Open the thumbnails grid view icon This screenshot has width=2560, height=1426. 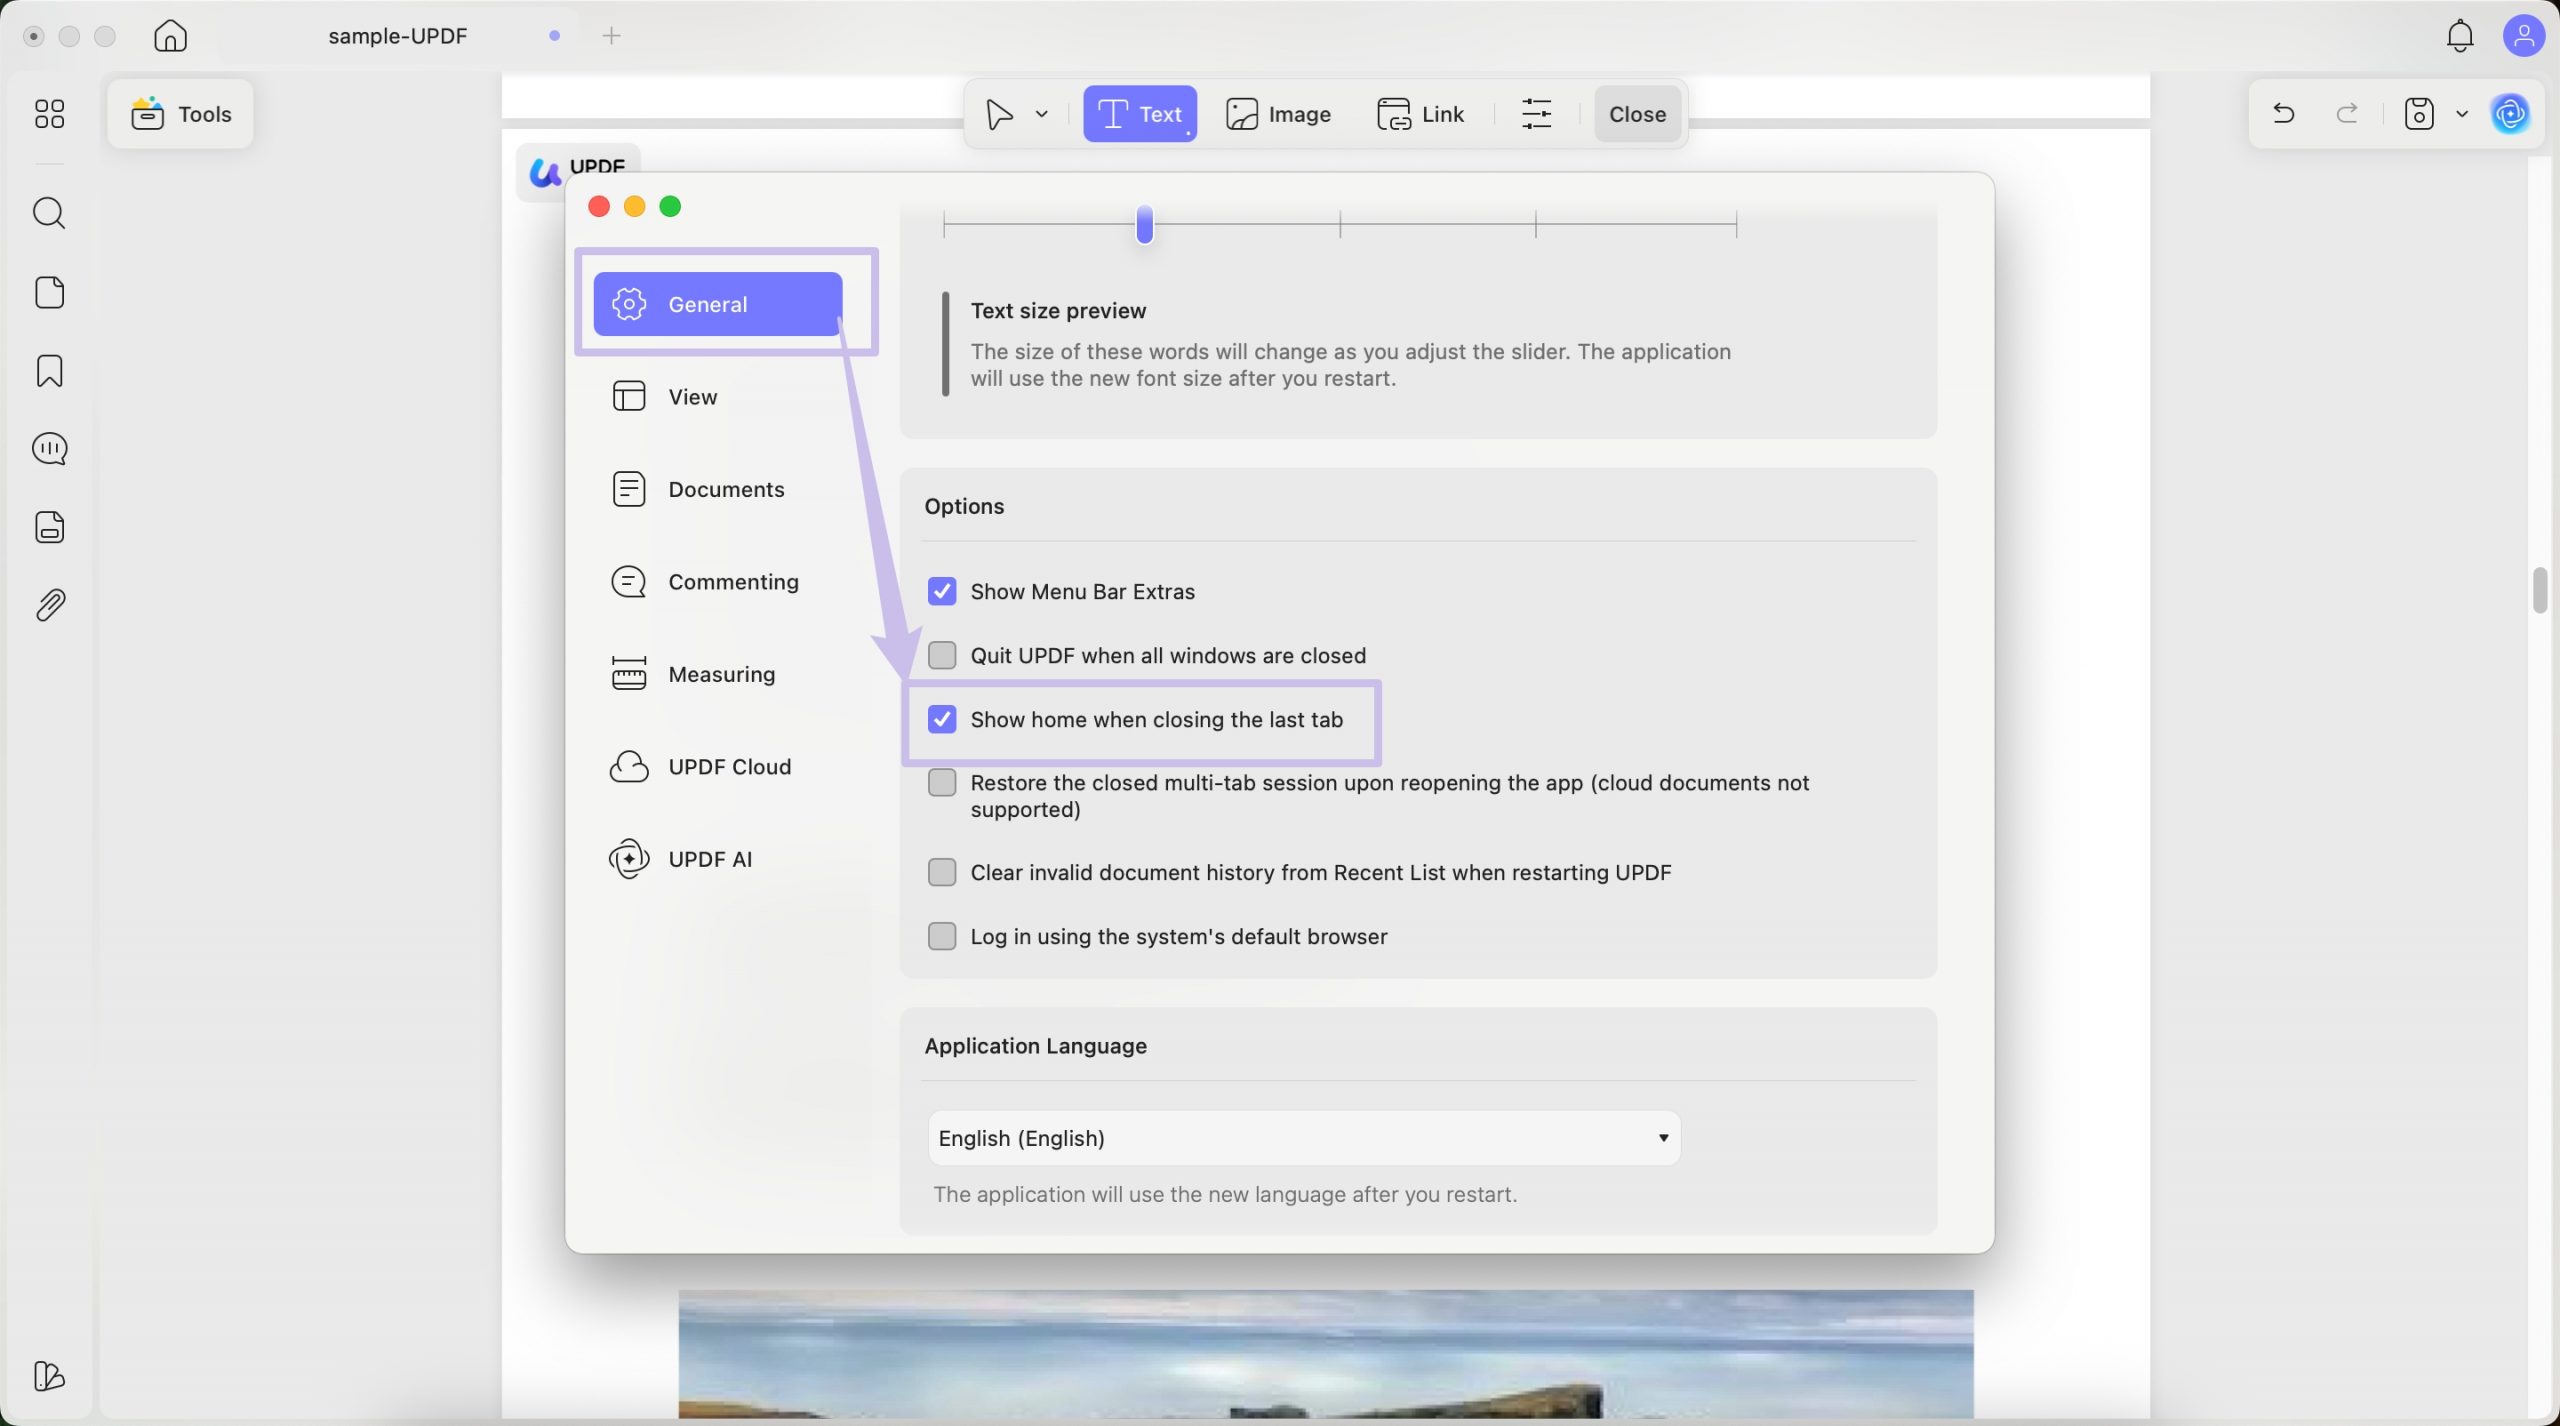[49, 114]
